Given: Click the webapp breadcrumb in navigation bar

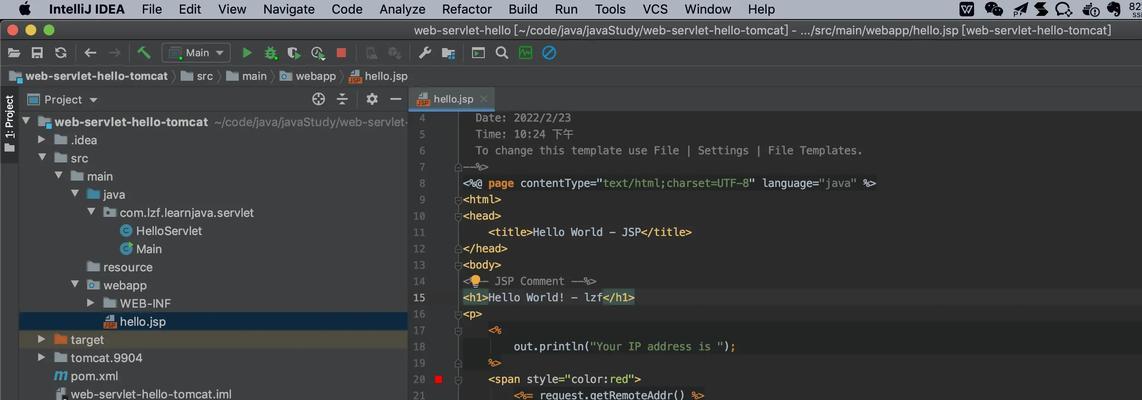Looking at the screenshot, I should pos(307,76).
